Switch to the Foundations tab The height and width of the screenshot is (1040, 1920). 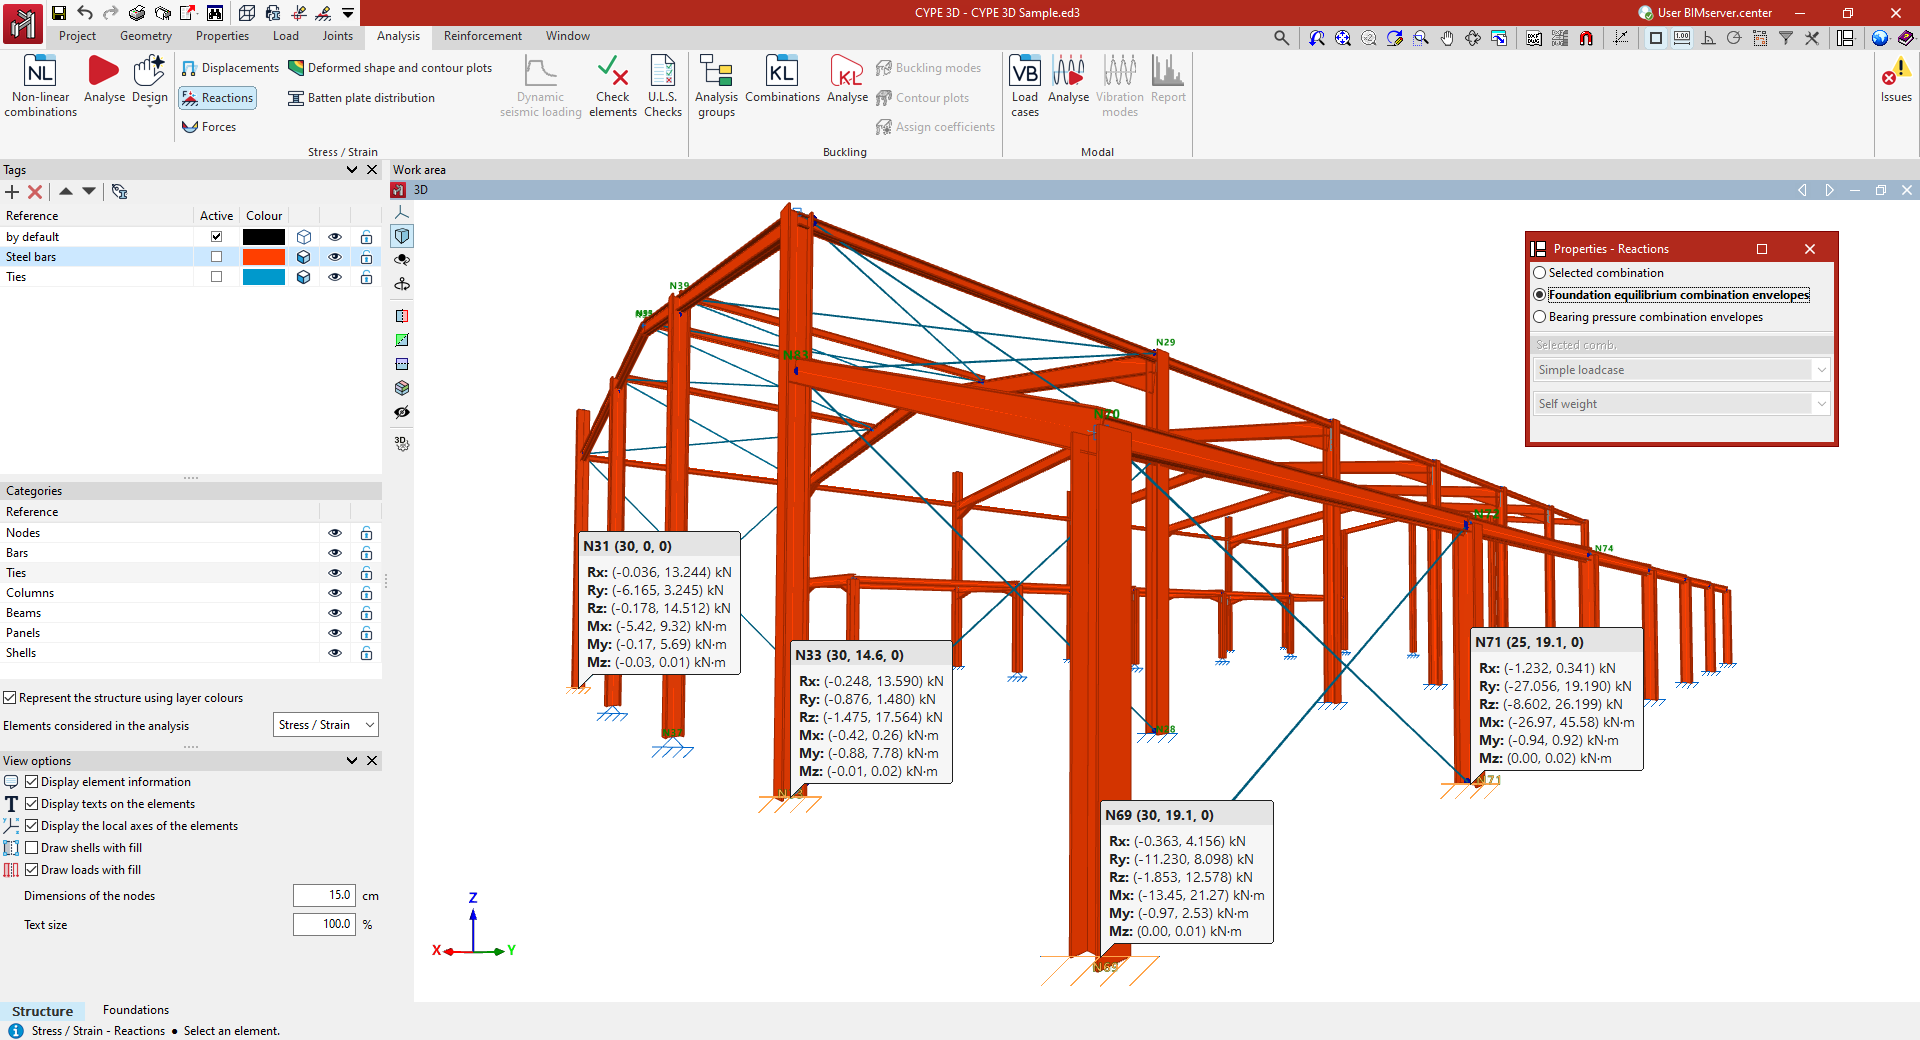point(136,1010)
